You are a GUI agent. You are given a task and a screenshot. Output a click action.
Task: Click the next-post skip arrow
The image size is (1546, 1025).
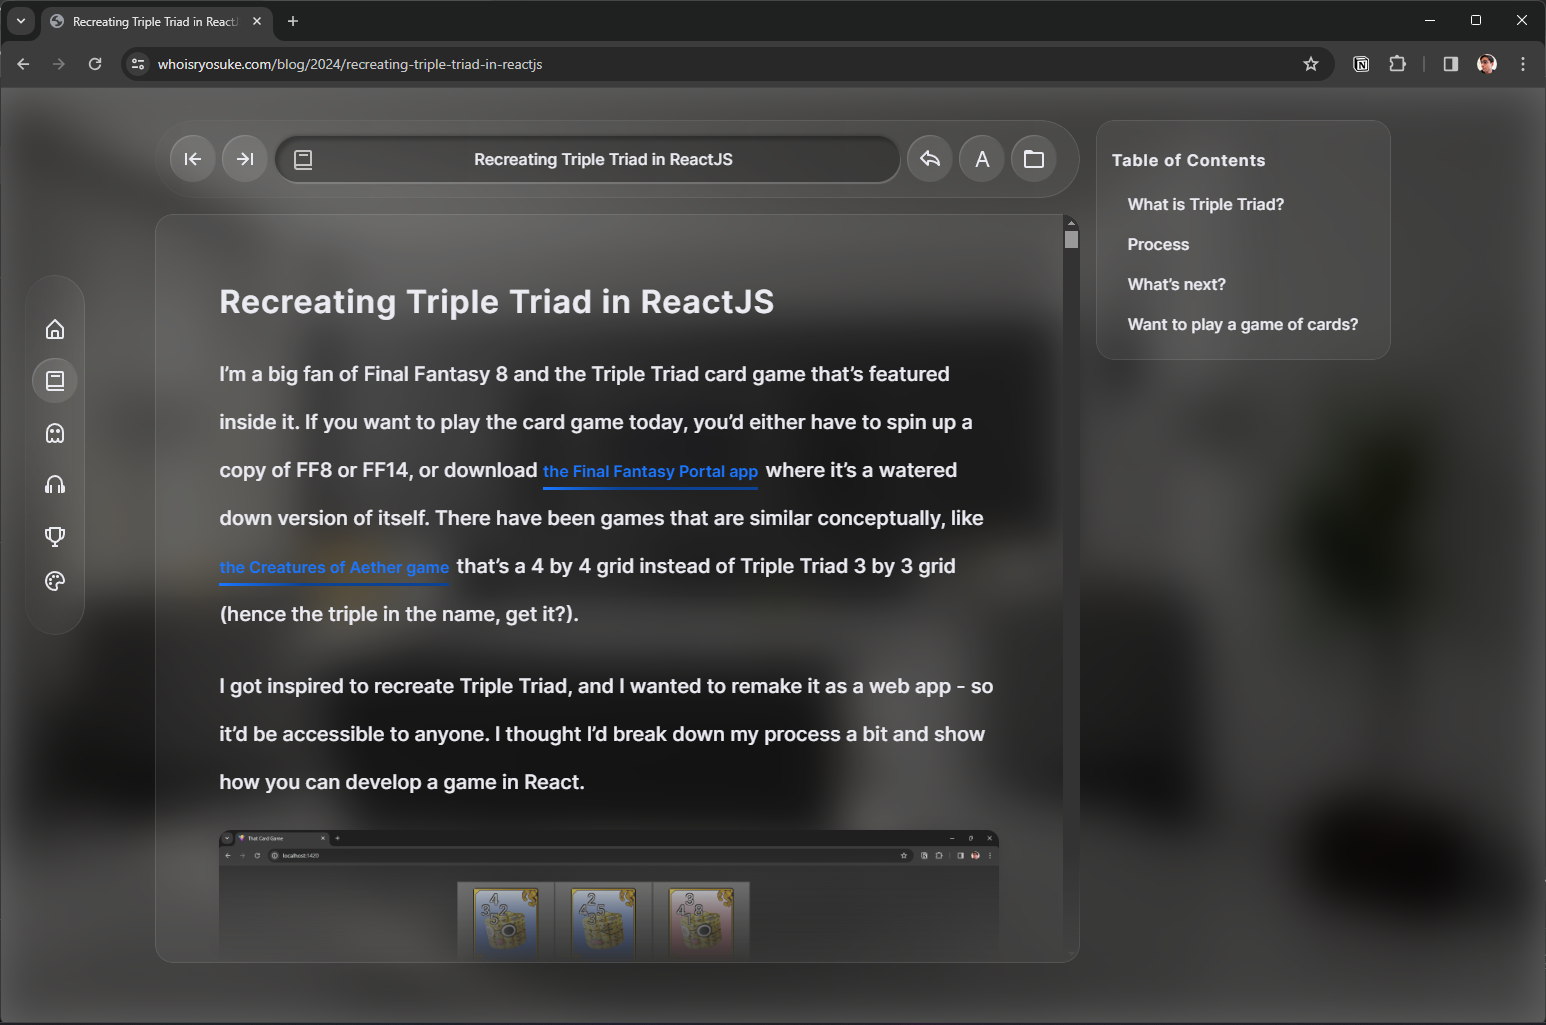[x=244, y=158]
